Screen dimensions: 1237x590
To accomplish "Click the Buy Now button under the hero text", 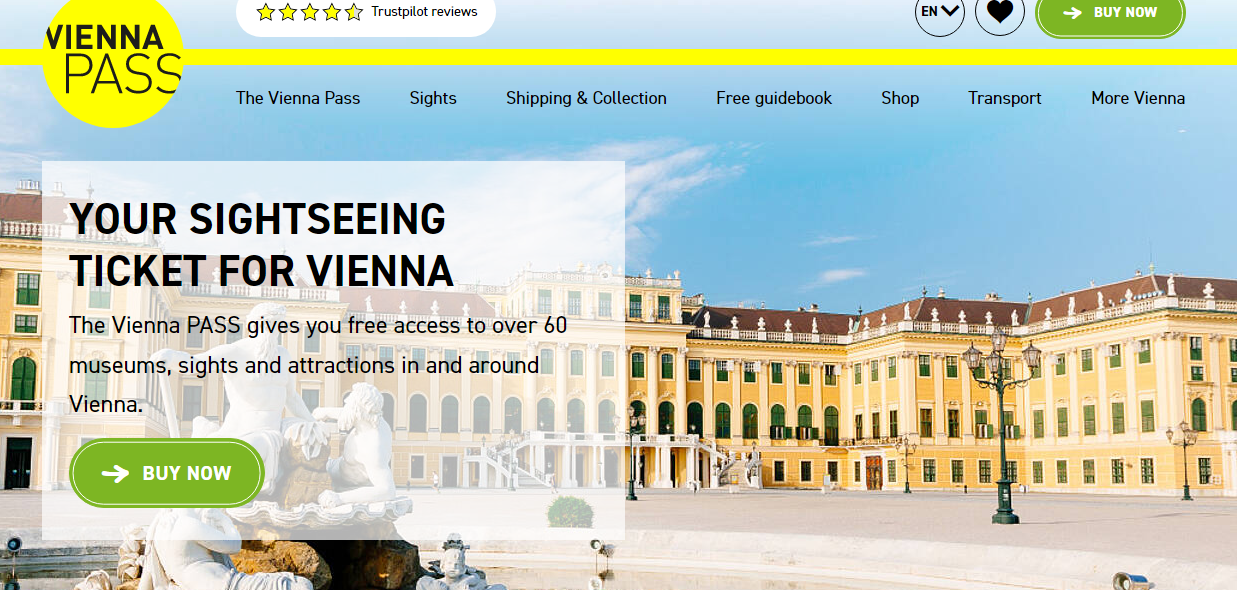I will pyautogui.click(x=167, y=473).
